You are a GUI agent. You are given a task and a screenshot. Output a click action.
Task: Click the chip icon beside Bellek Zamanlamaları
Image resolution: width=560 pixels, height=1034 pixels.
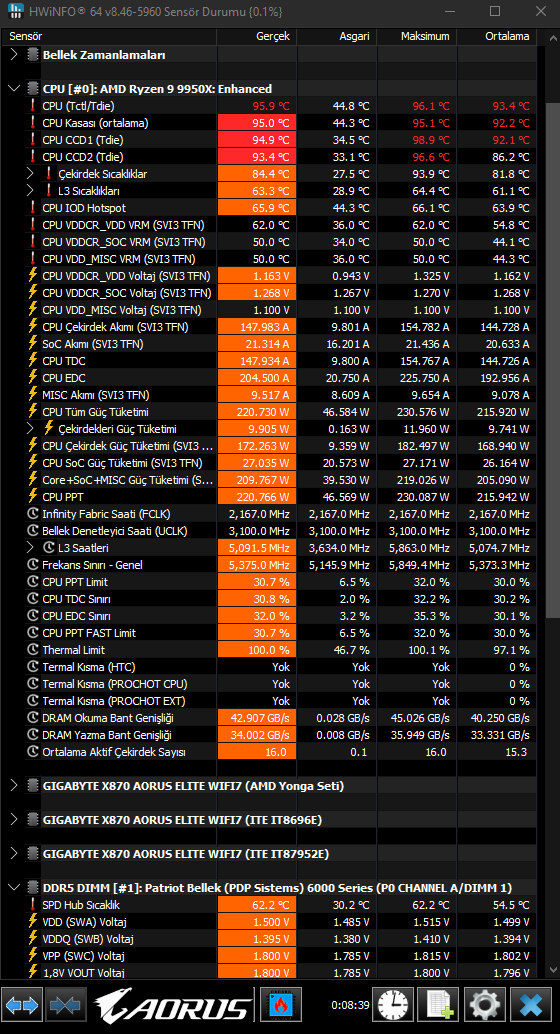pyautogui.click(x=33, y=55)
